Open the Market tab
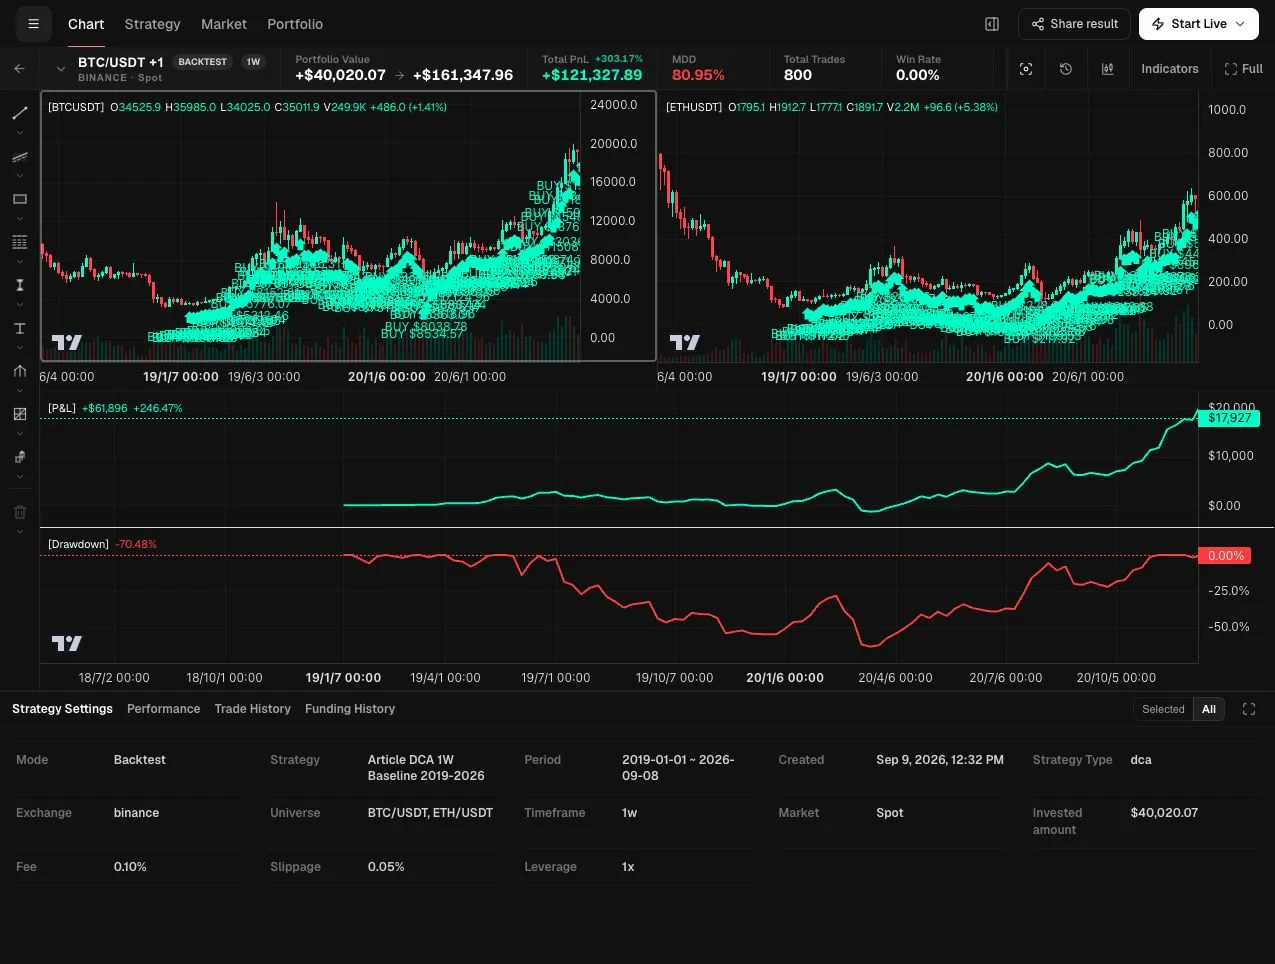 (x=224, y=24)
